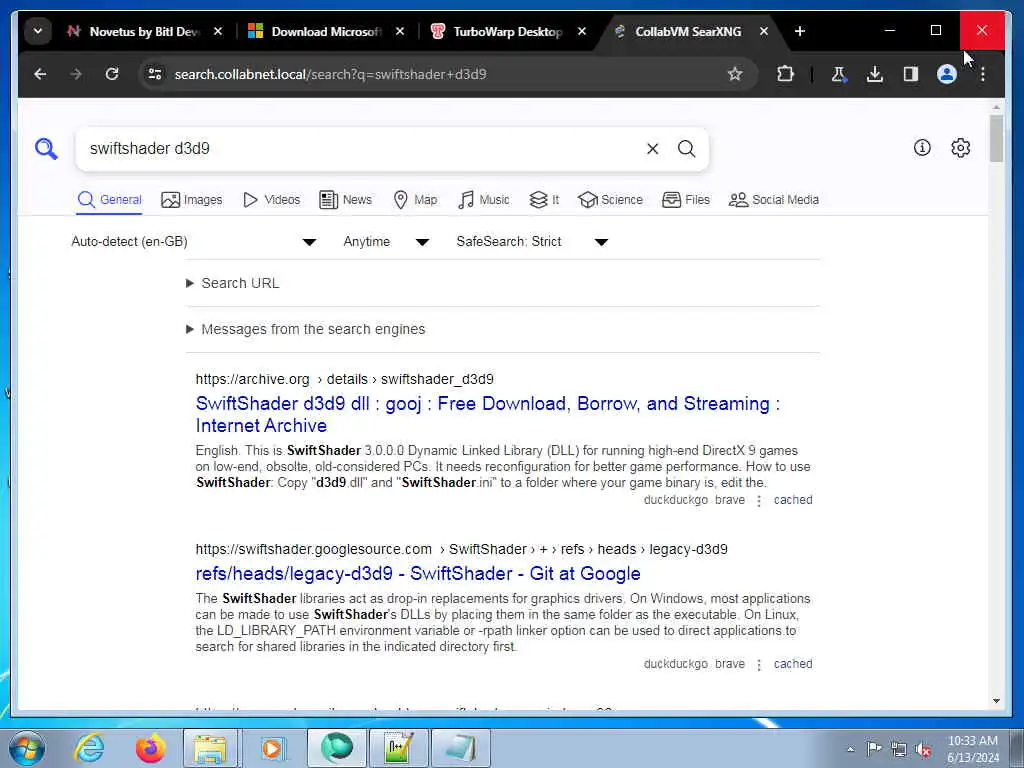Close the TurboWarp Desktop tab

581,31
